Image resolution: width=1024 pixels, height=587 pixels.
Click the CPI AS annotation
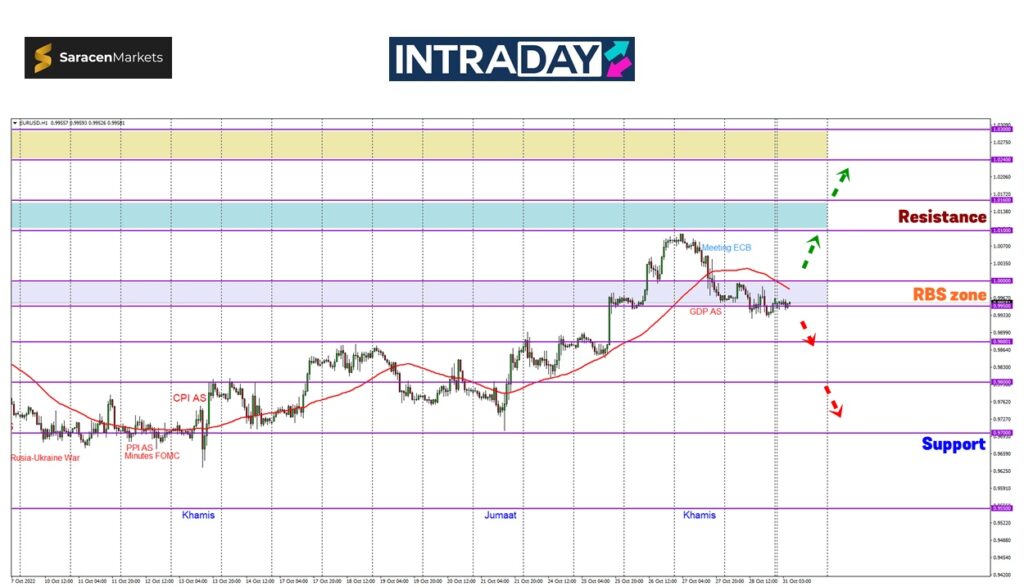(189, 398)
